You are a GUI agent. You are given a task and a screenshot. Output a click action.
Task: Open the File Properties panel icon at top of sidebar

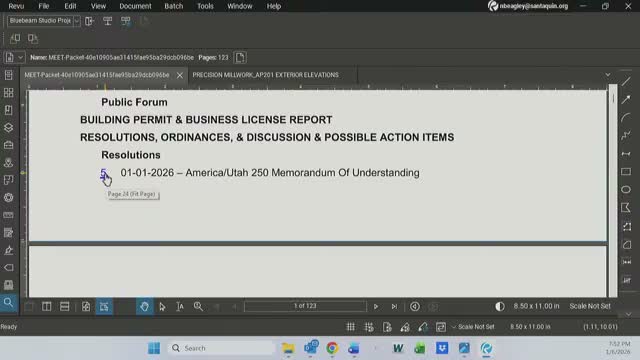(8, 75)
